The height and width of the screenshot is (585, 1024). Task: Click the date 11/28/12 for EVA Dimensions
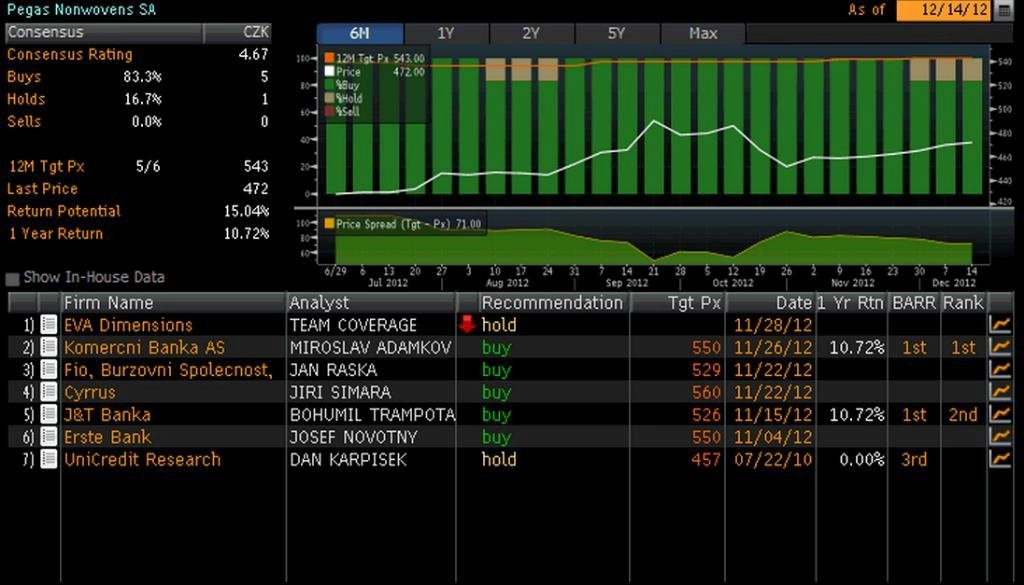coord(773,325)
